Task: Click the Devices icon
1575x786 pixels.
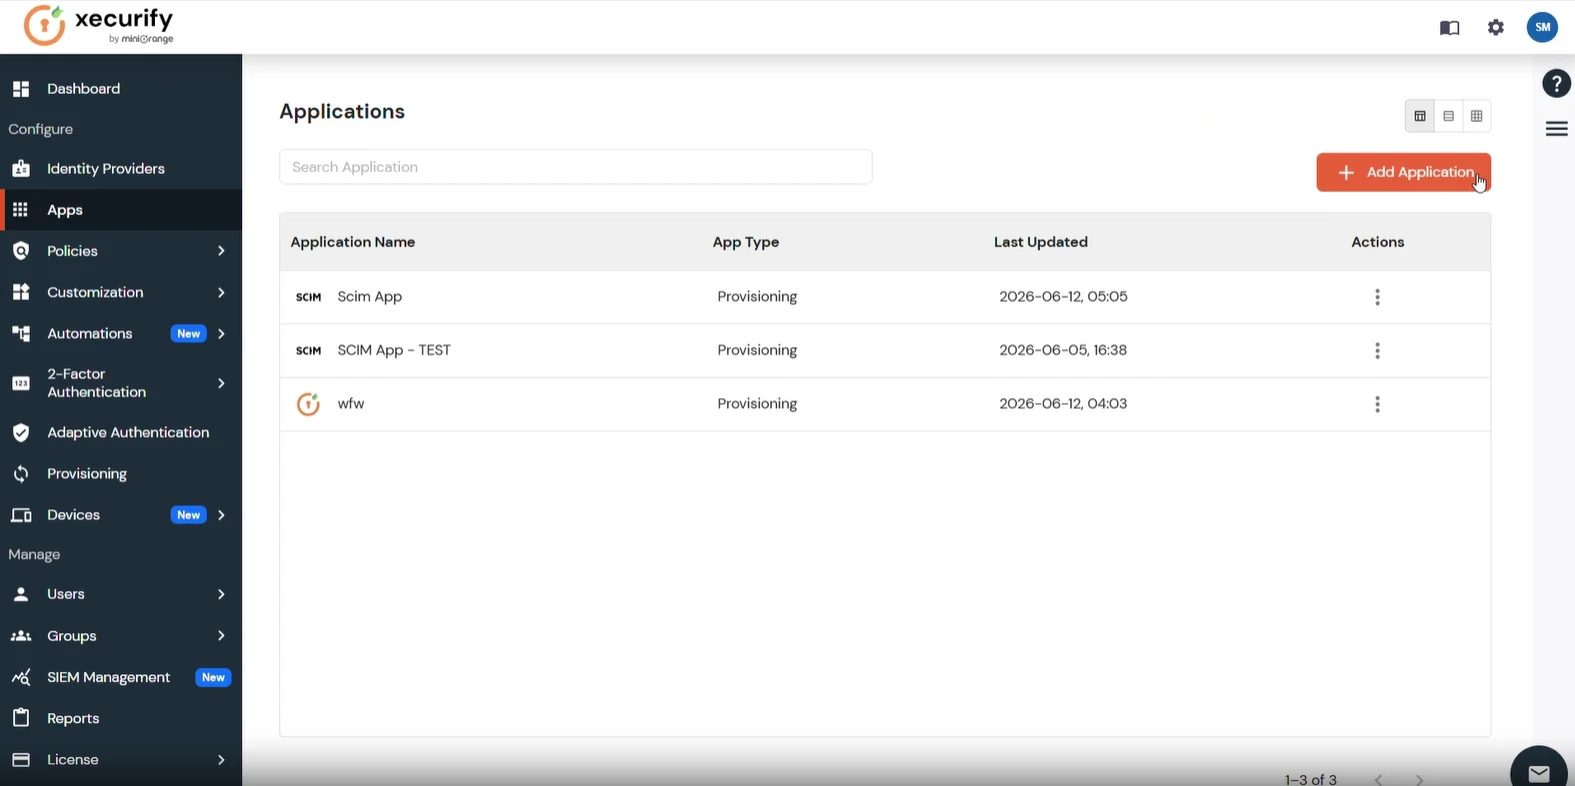Action: [20, 515]
